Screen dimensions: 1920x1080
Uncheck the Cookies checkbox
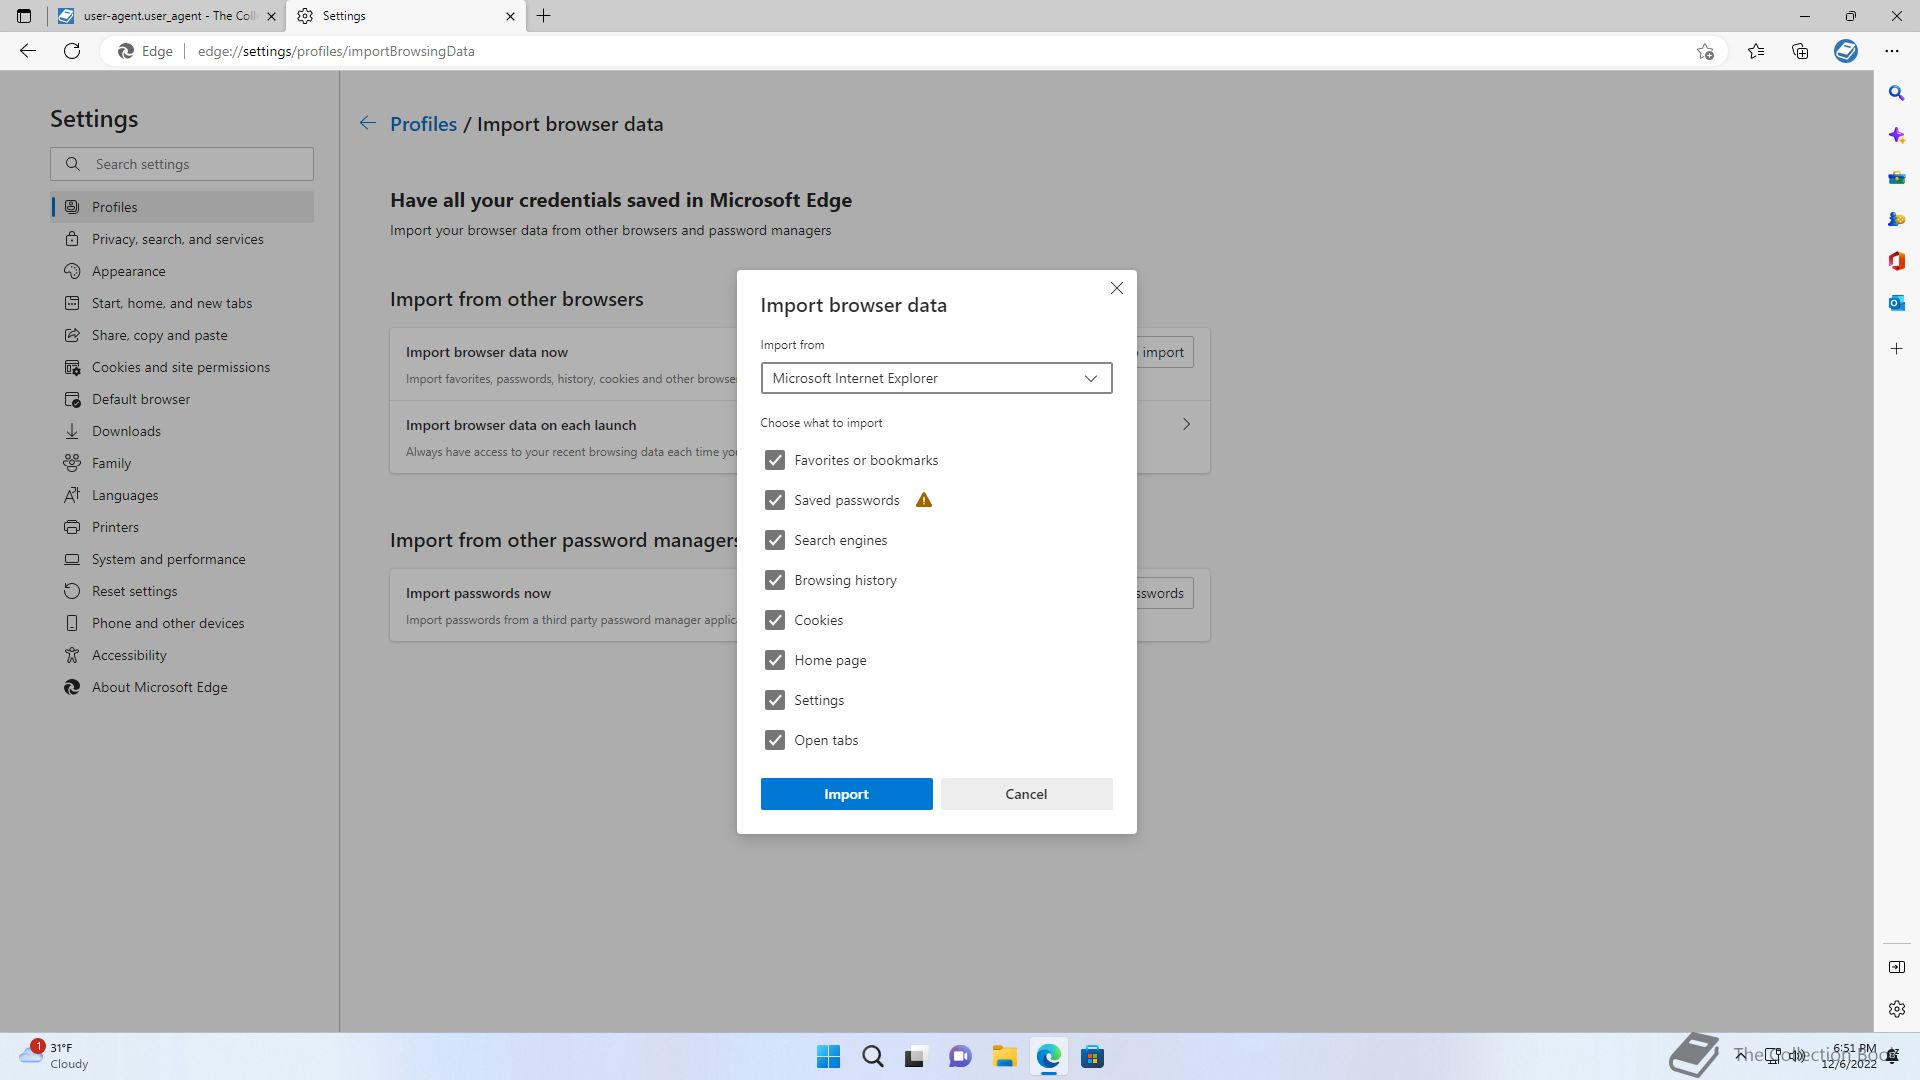(775, 620)
